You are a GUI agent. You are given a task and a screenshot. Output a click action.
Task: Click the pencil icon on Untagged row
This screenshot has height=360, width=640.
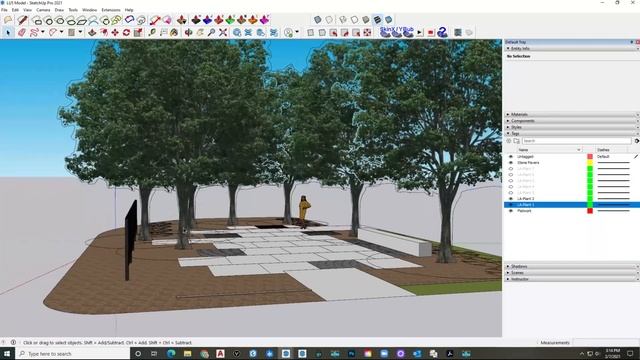click(636, 156)
